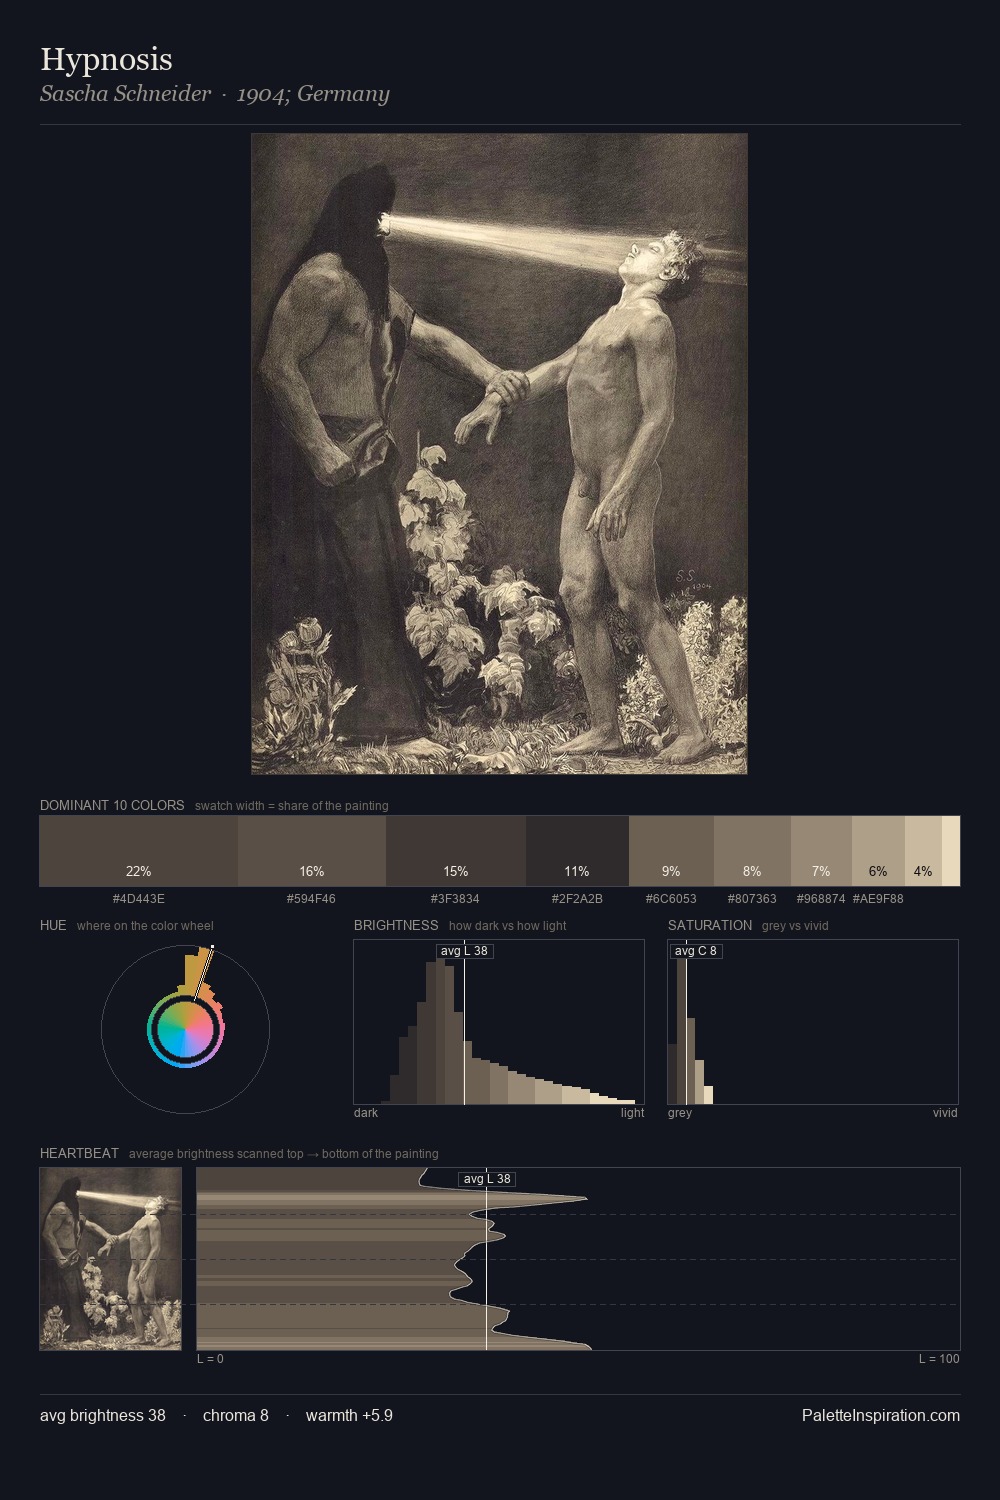1000x1500 pixels.
Task: Select the 16% dominant color swatch
Action: point(312,851)
